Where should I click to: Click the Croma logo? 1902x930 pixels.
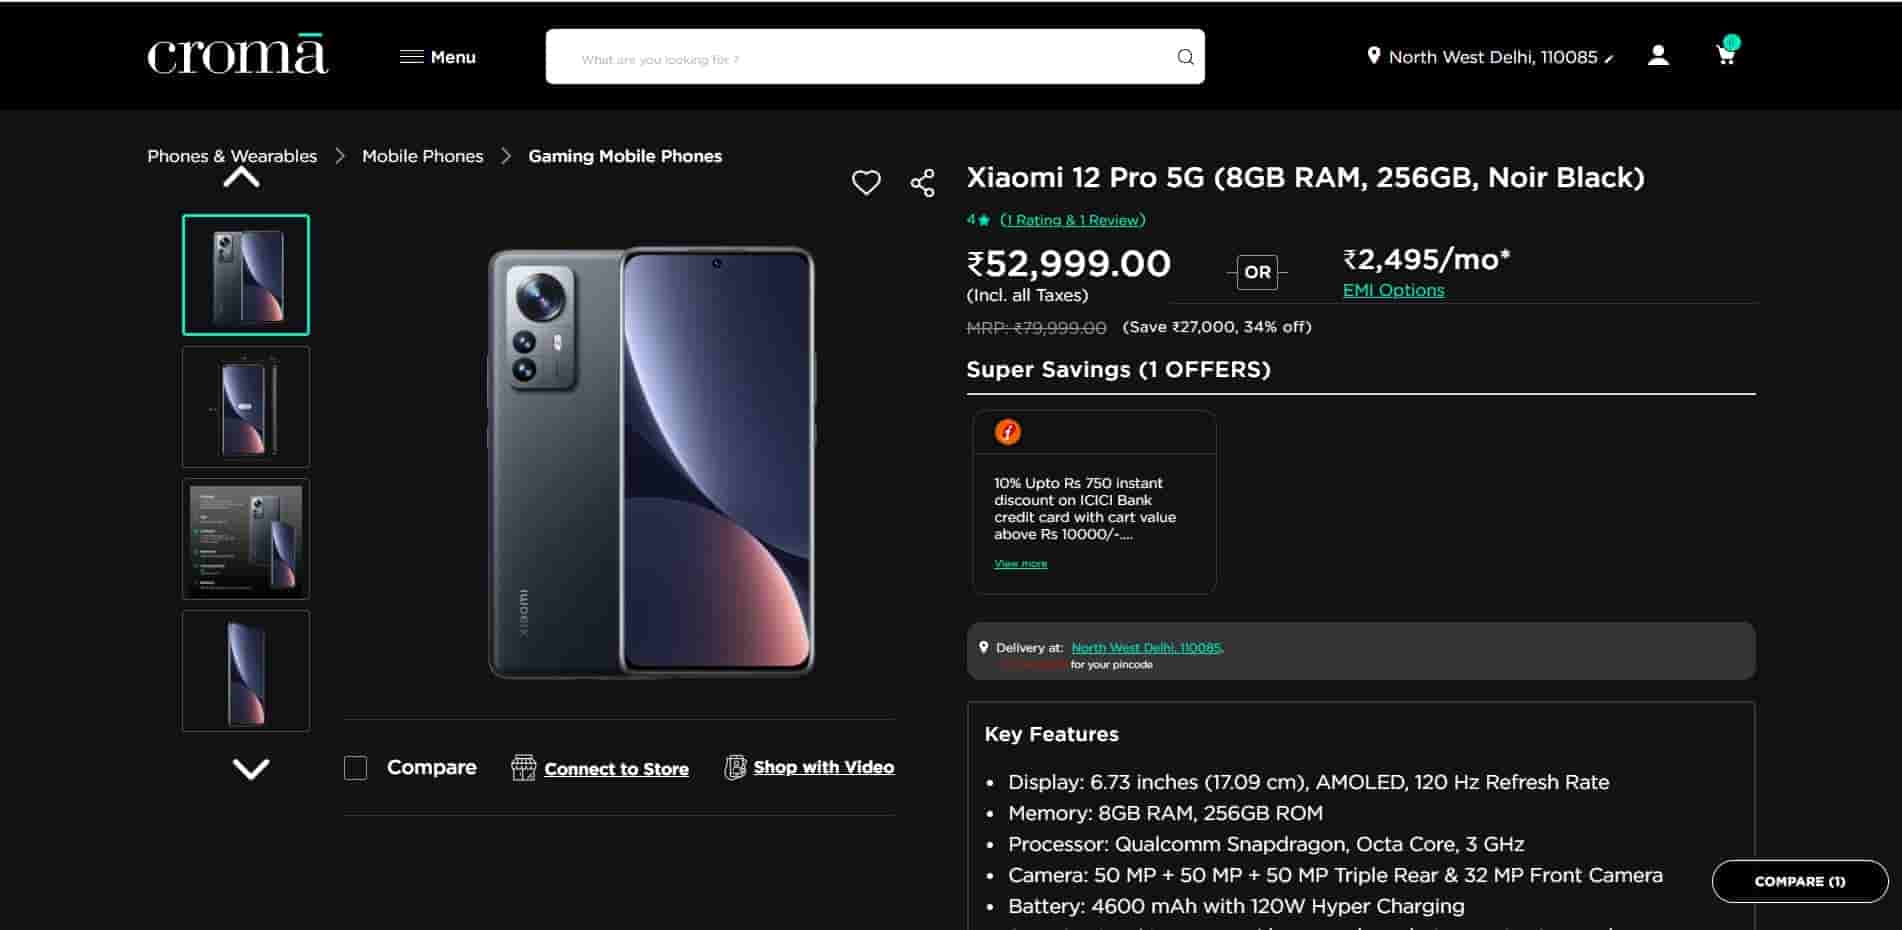click(237, 56)
